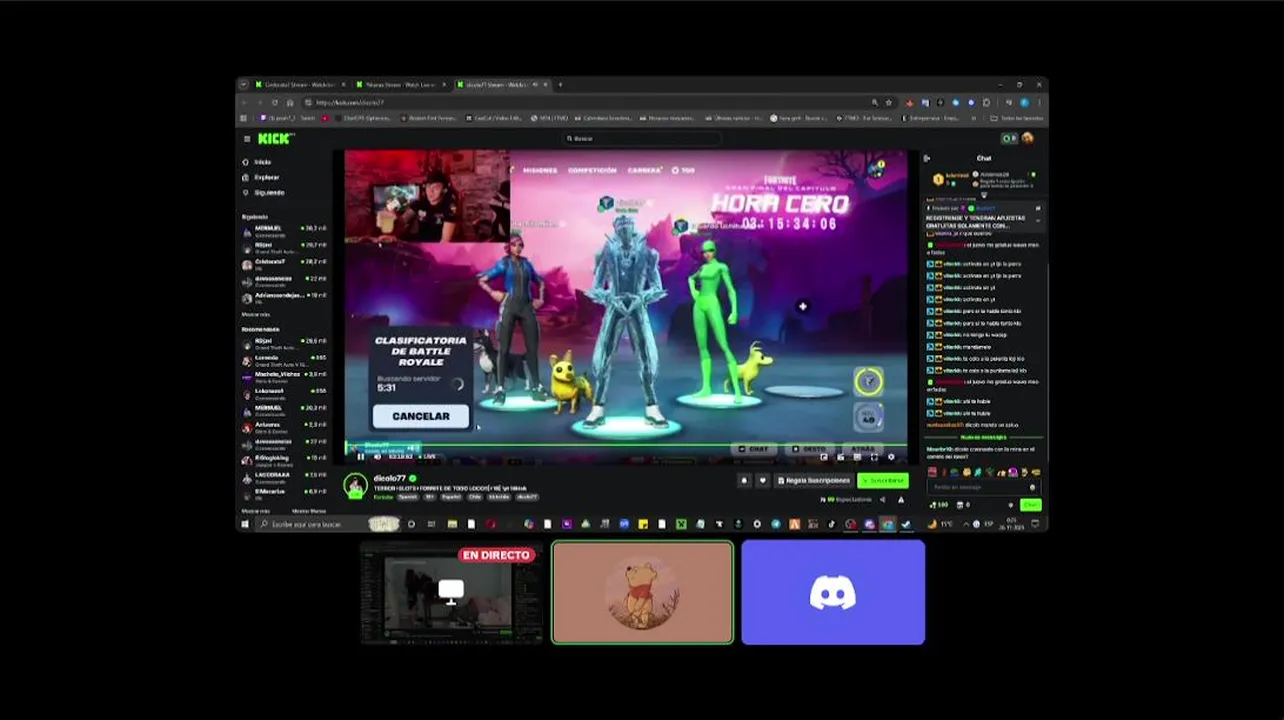Select the first emote in the chat emote row
This screenshot has width=1284, height=720.
pyautogui.click(x=932, y=472)
